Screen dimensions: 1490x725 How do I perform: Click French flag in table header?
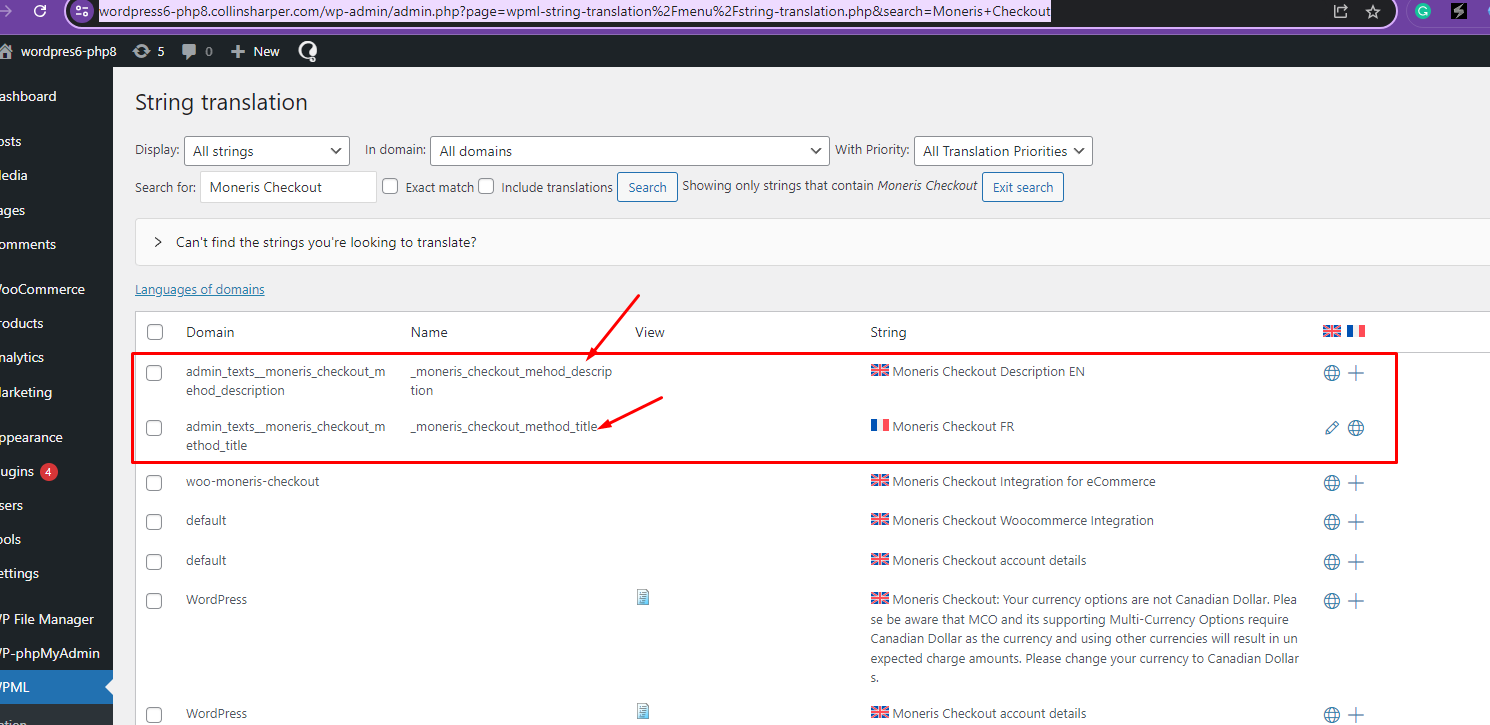point(1356,331)
